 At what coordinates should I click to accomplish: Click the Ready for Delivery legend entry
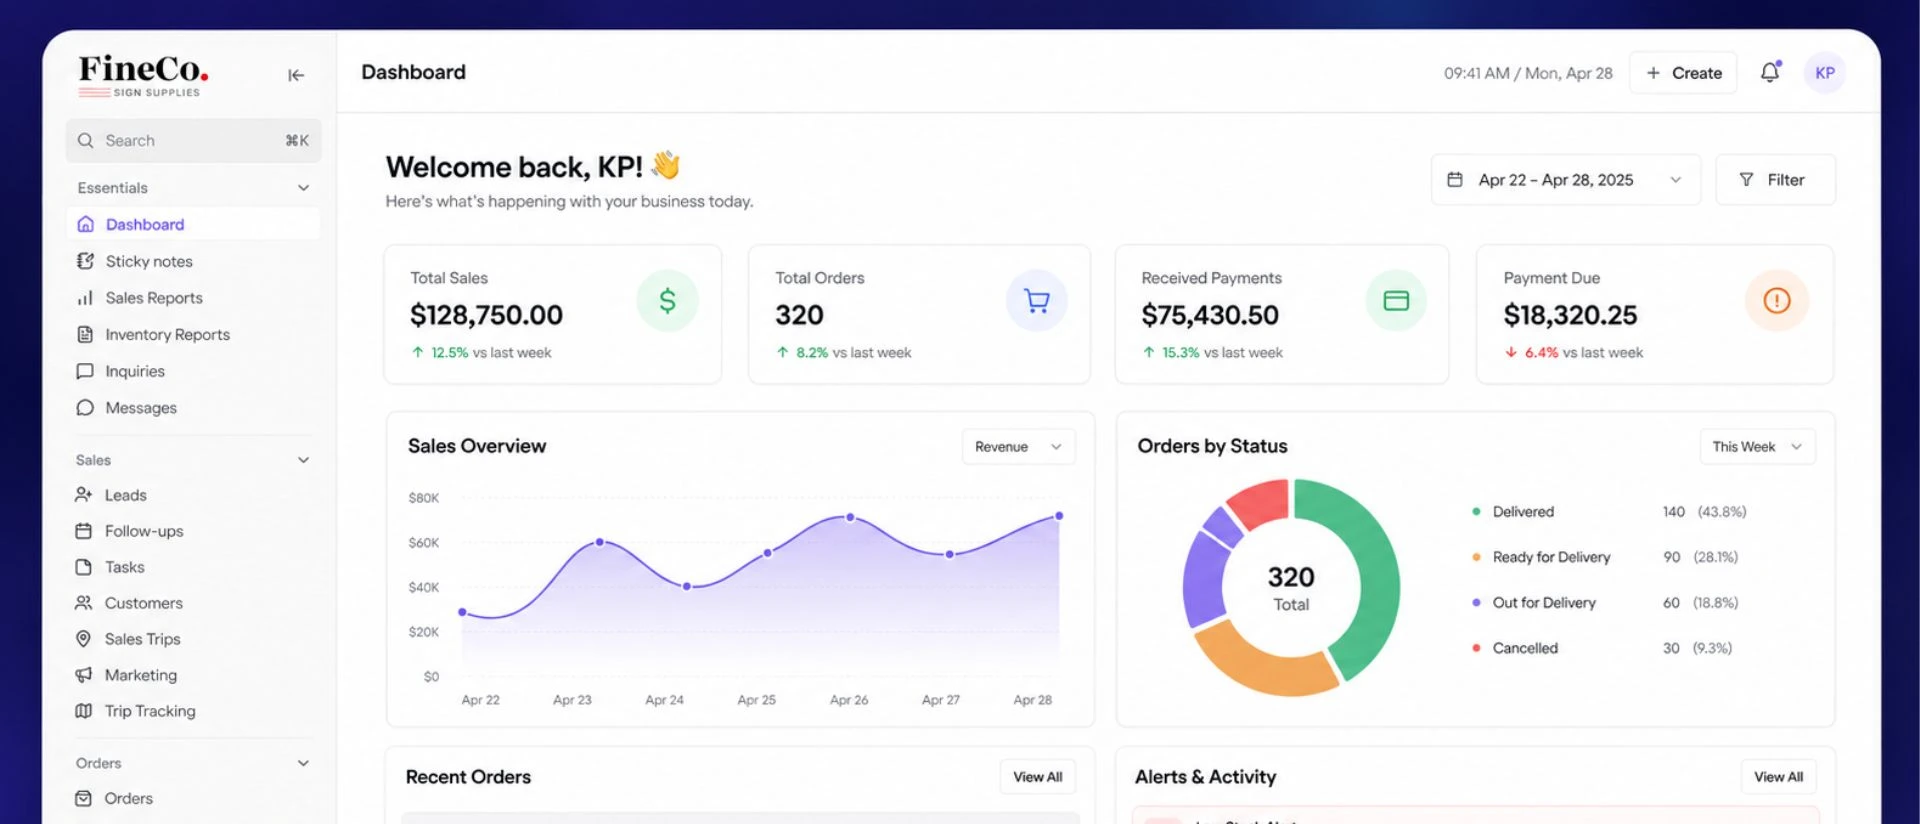tap(1605, 557)
